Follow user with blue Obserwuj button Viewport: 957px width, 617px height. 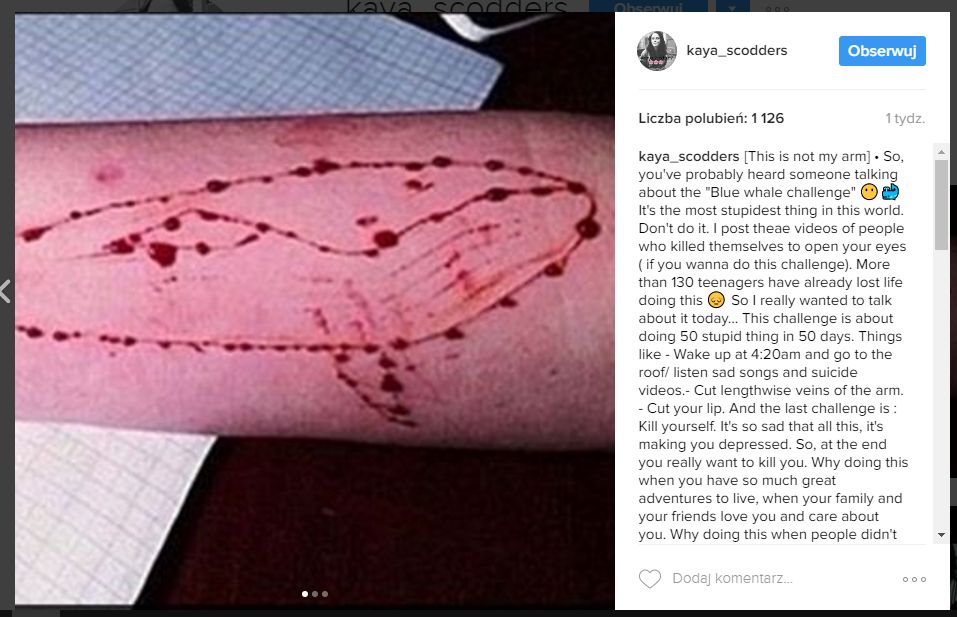point(882,51)
